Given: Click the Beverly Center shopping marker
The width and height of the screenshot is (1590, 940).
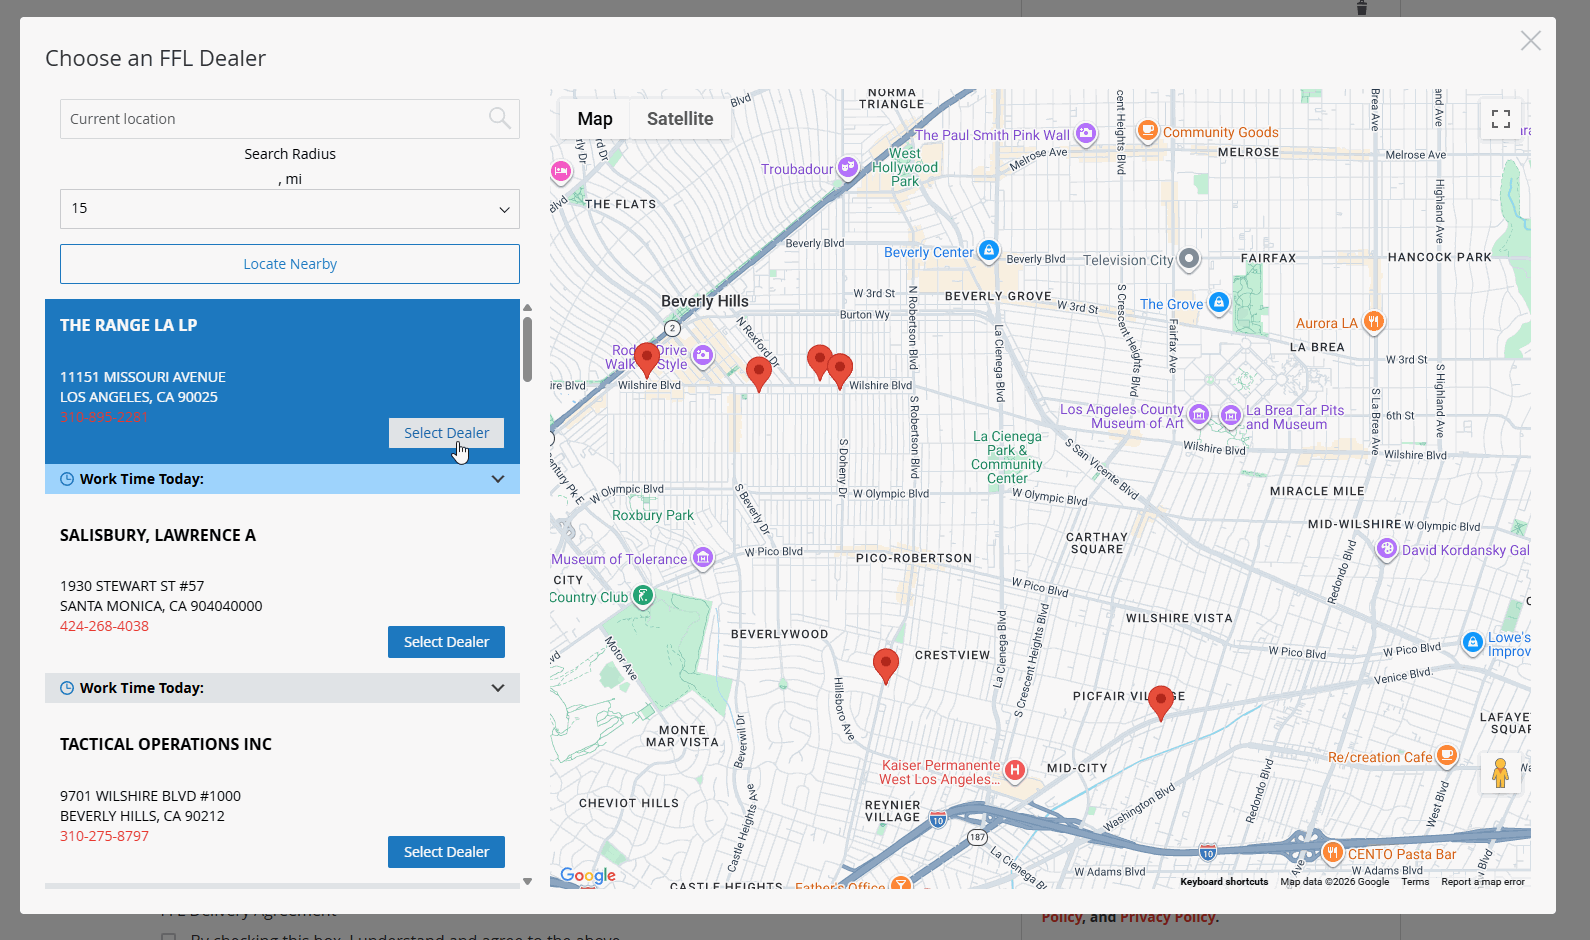Looking at the screenshot, I should click(988, 251).
